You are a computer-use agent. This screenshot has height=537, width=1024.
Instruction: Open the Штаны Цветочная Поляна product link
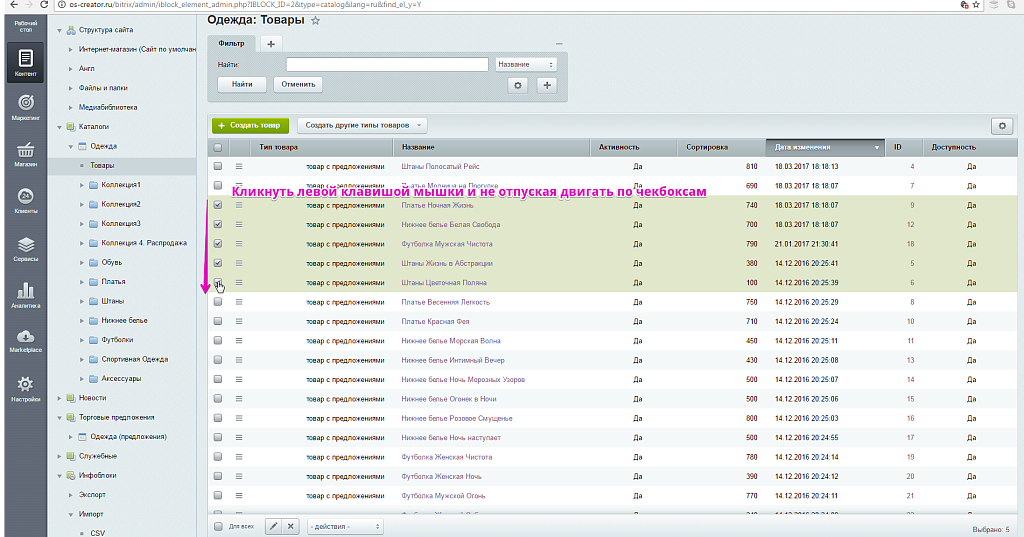tap(443, 283)
